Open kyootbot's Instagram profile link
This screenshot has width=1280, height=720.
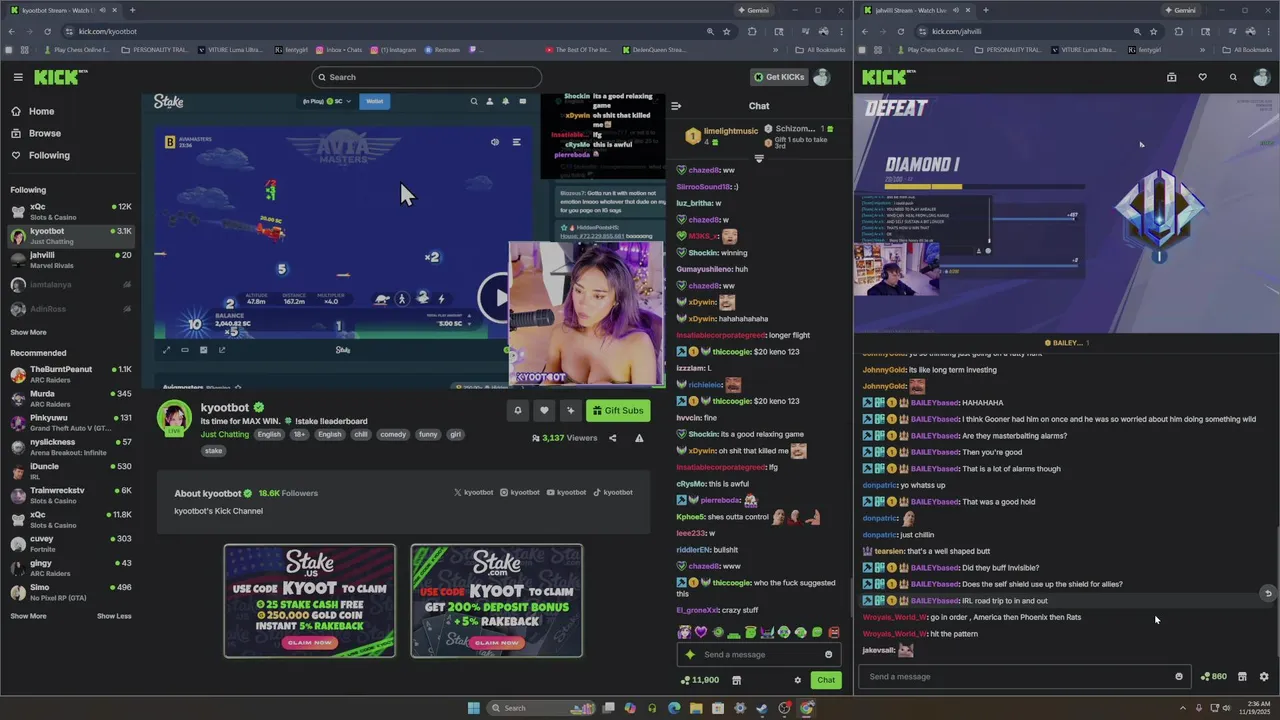[520, 492]
